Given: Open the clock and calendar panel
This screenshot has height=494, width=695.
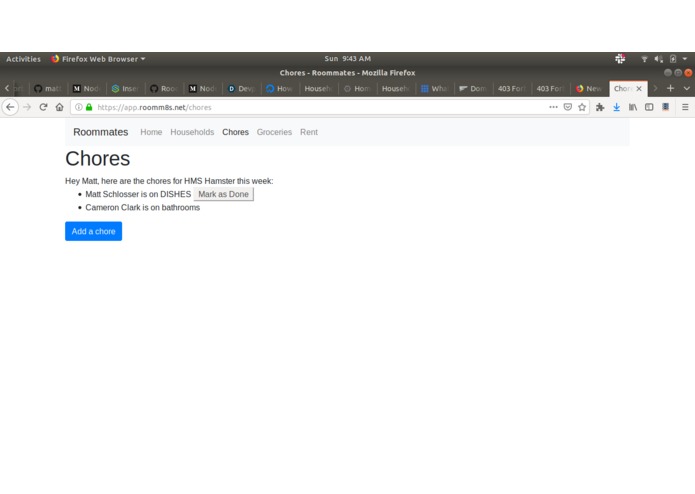Looking at the screenshot, I should coord(348,59).
